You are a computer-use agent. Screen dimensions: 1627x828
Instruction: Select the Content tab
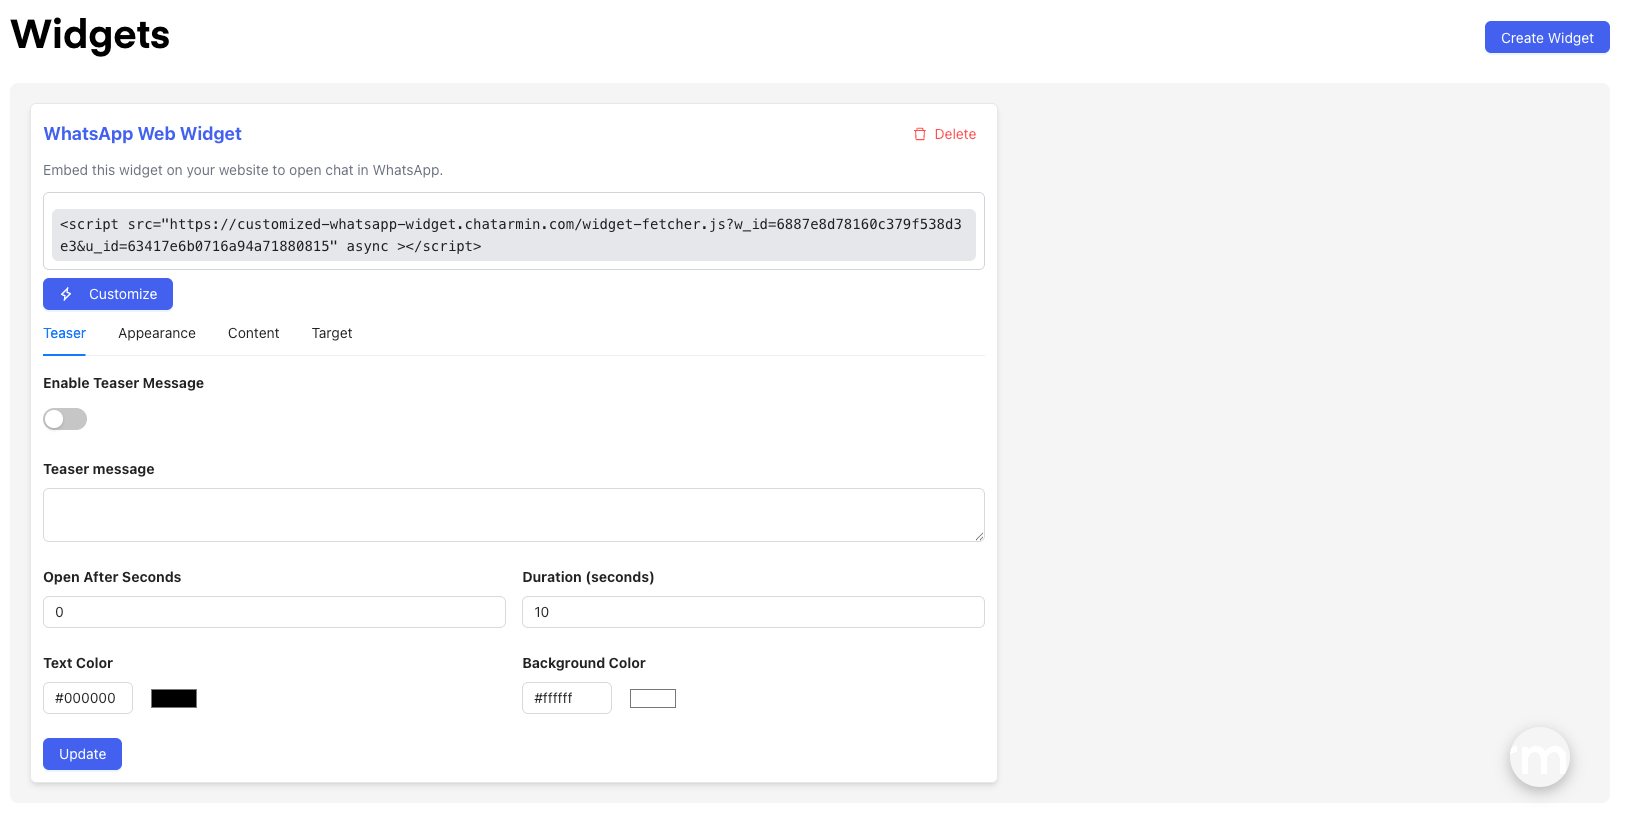254,333
